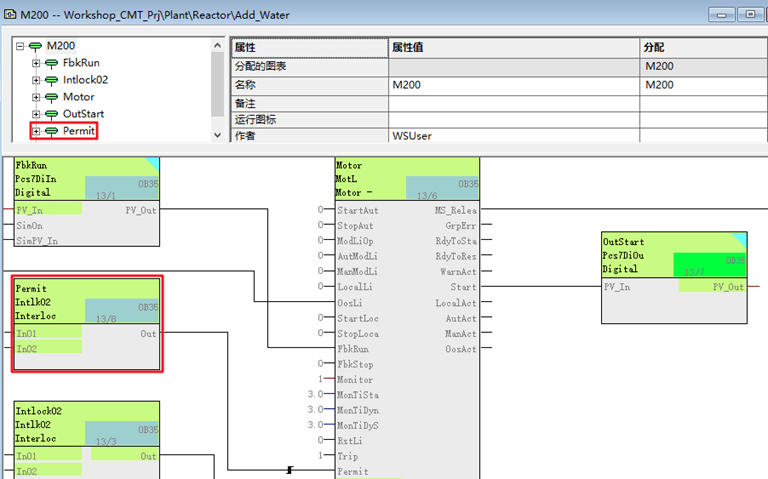
Task: Select the OutStart tree item
Action: [83, 114]
